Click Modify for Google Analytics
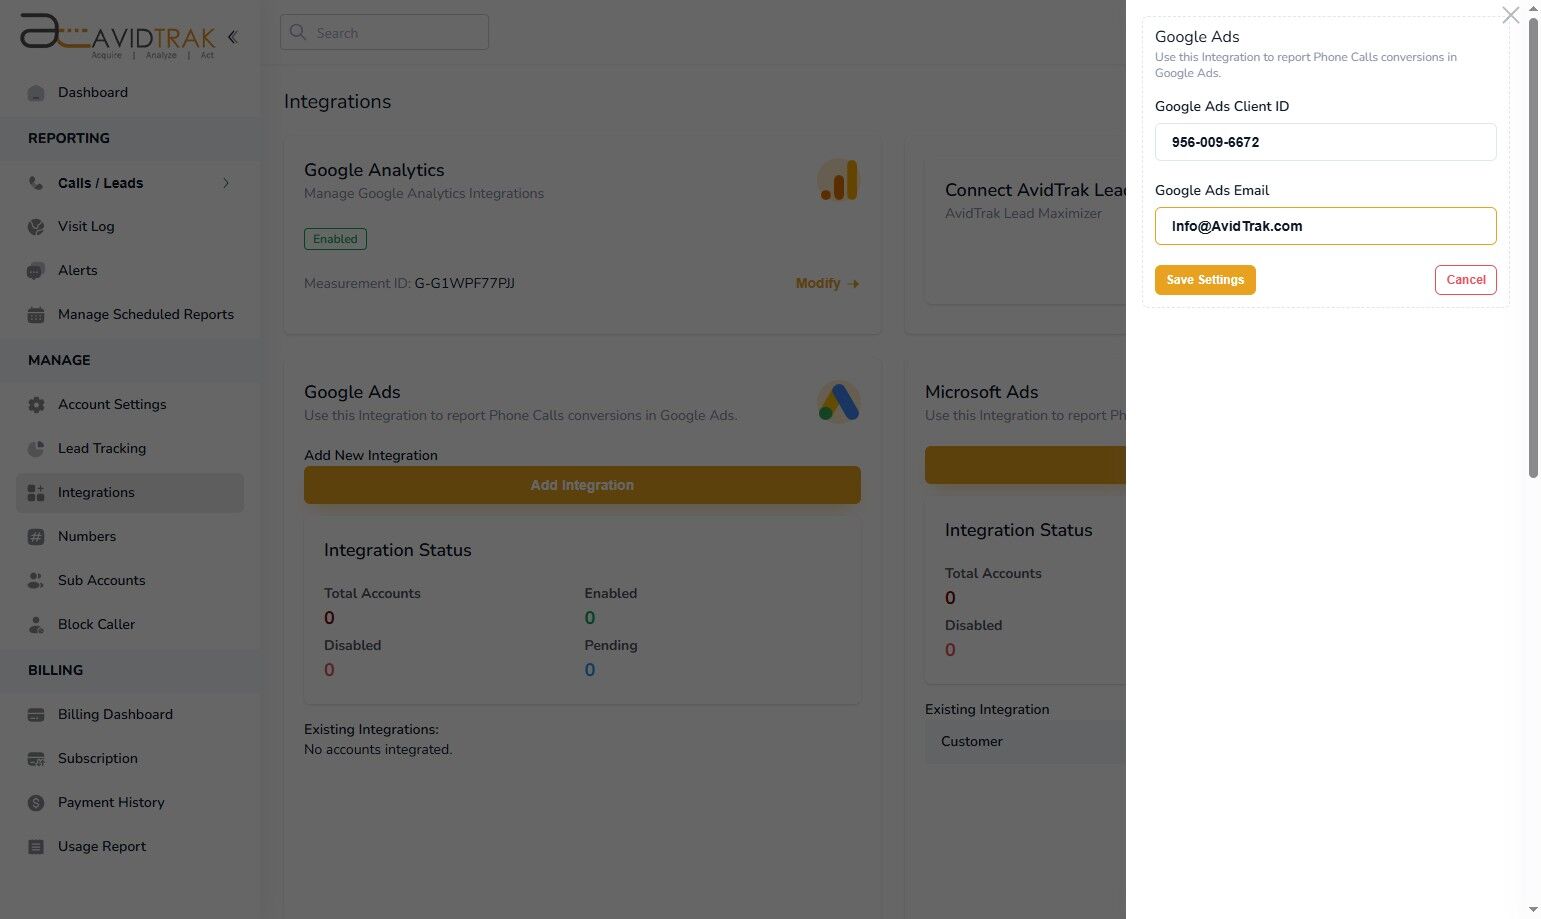This screenshot has height=919, width=1541. coord(827,284)
